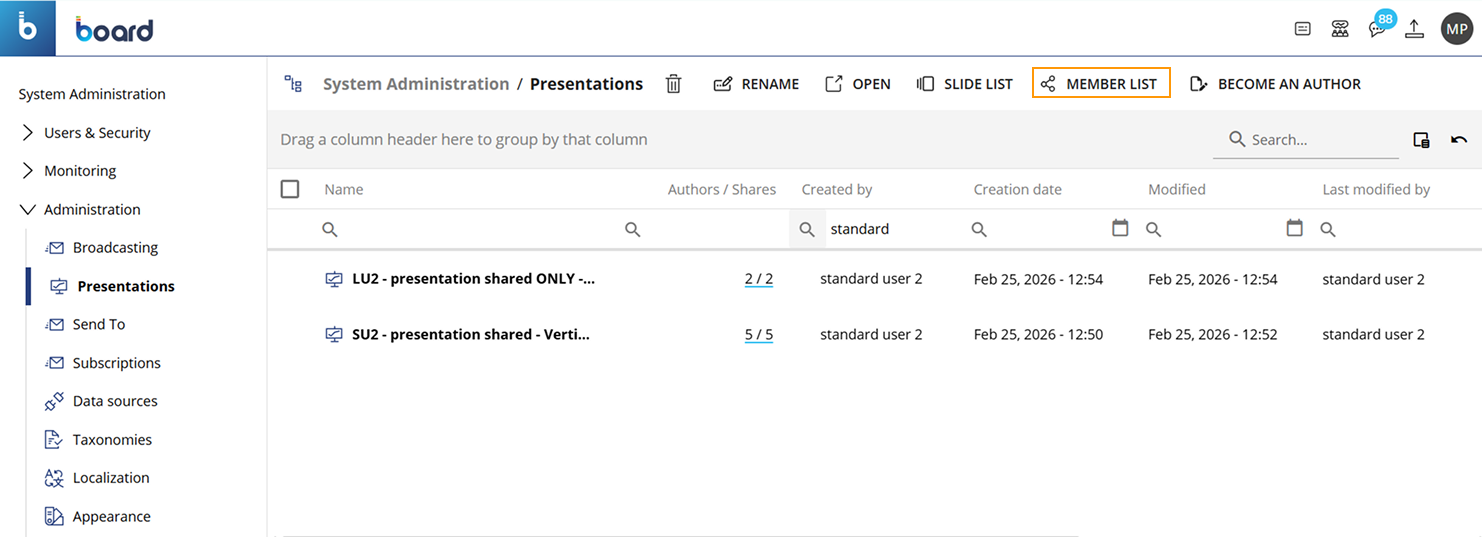Click SLIDE LIST in the toolbar
The width and height of the screenshot is (1482, 537).
pyautogui.click(x=964, y=84)
